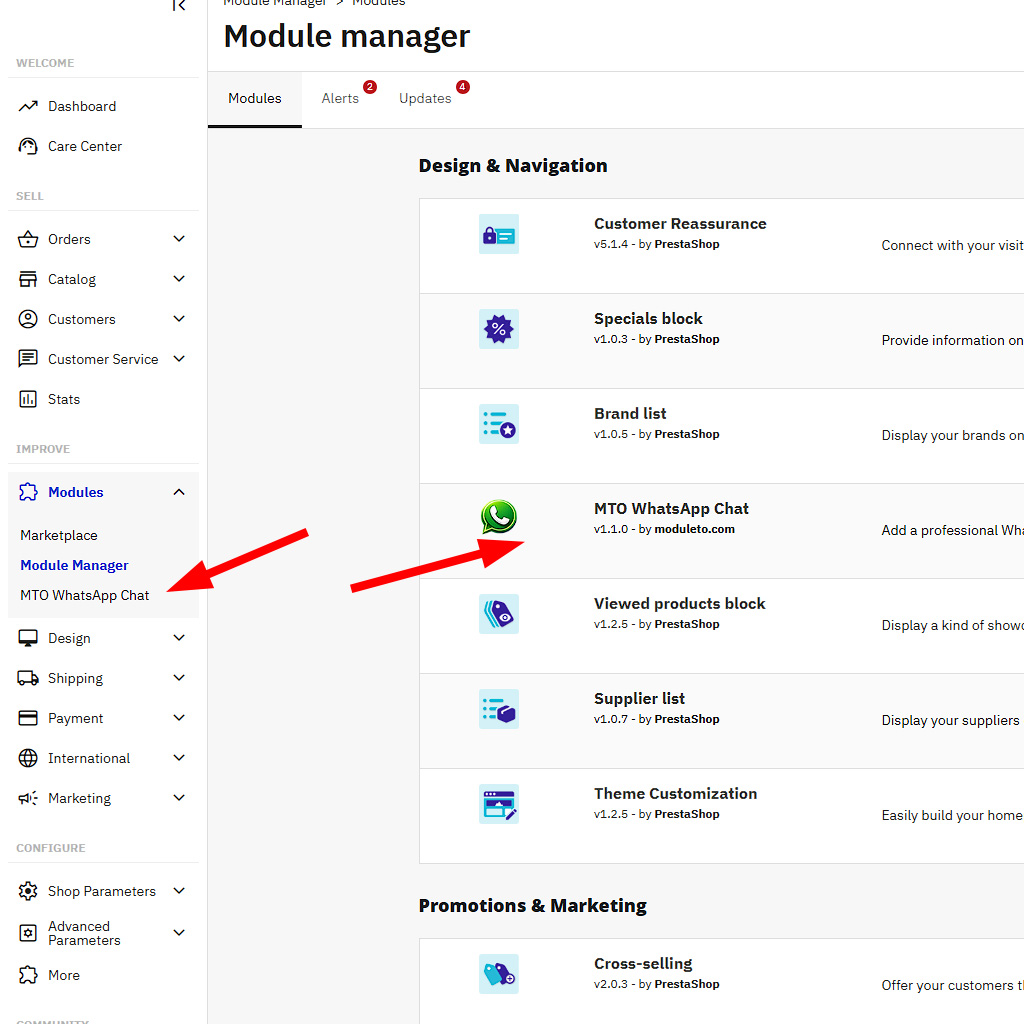Click the Customer Reassurance module icon
1024x1024 pixels.
pyautogui.click(x=498, y=234)
